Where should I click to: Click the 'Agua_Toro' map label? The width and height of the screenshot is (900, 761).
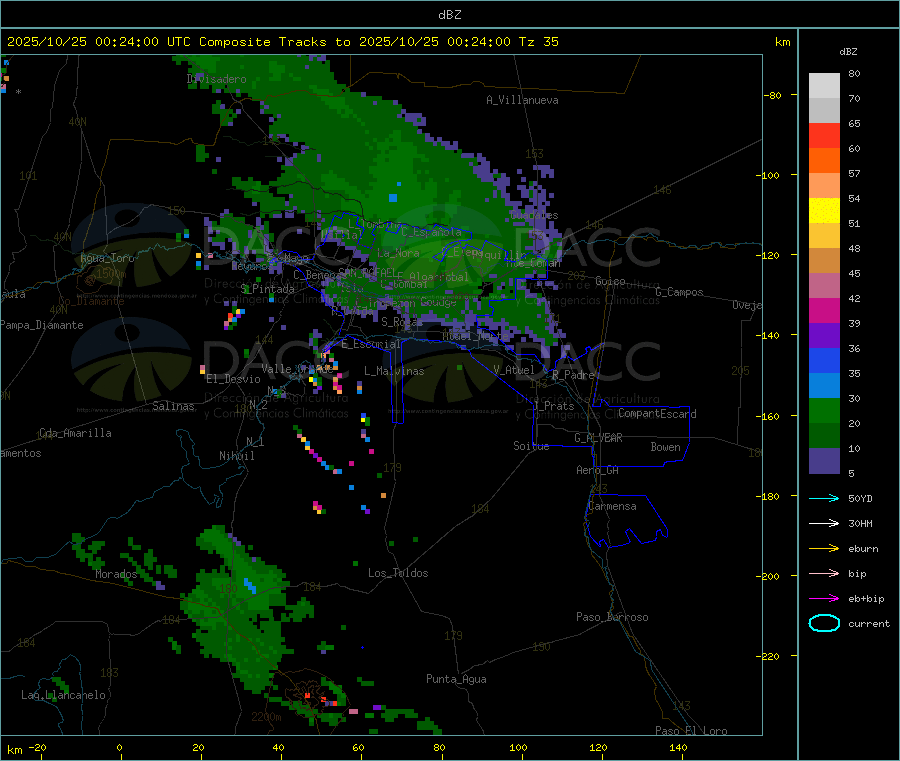[x=107, y=258]
